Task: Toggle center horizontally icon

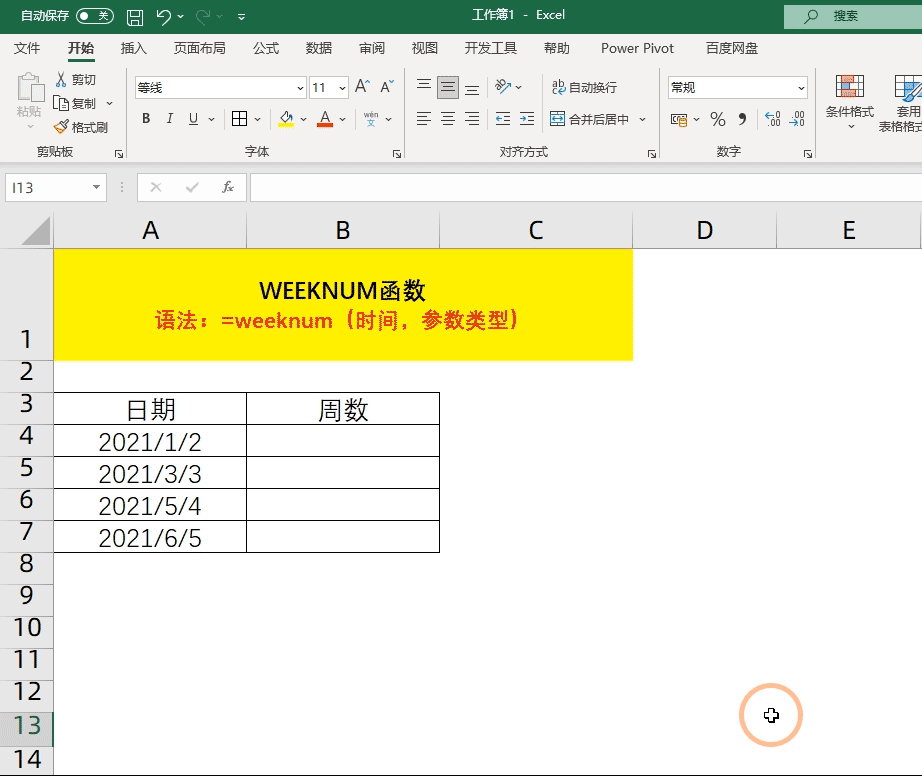Action: tap(447, 119)
